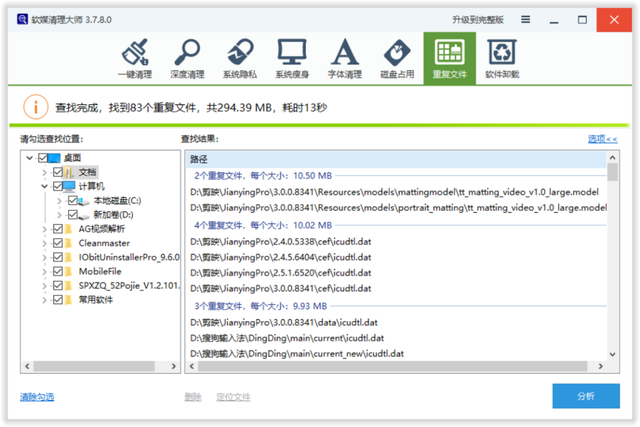
Task: Toggle the 计算机 checkbox
Action: (x=58, y=186)
